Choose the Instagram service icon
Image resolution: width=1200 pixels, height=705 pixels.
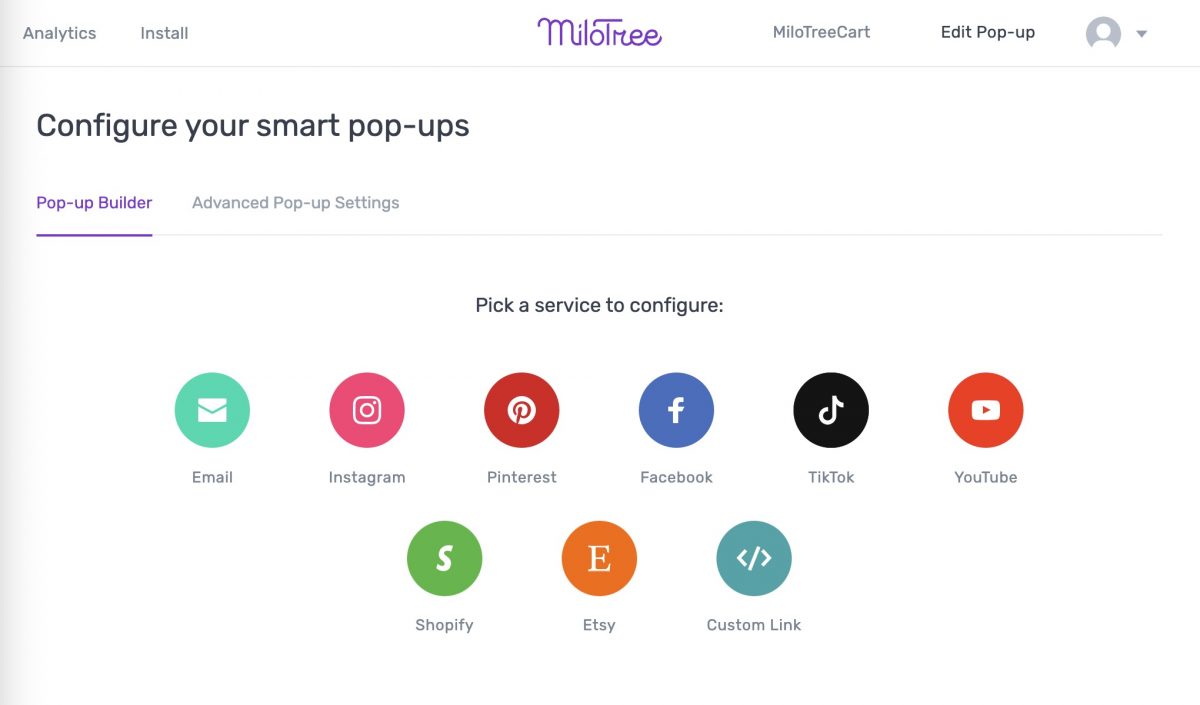pyautogui.click(x=367, y=410)
